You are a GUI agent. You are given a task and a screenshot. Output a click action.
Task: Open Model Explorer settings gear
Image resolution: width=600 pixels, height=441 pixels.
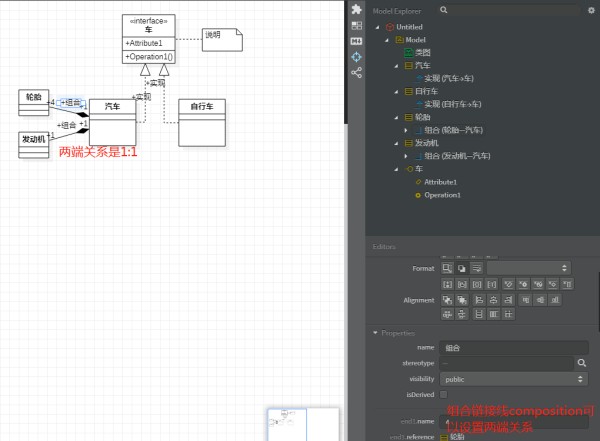(591, 10)
